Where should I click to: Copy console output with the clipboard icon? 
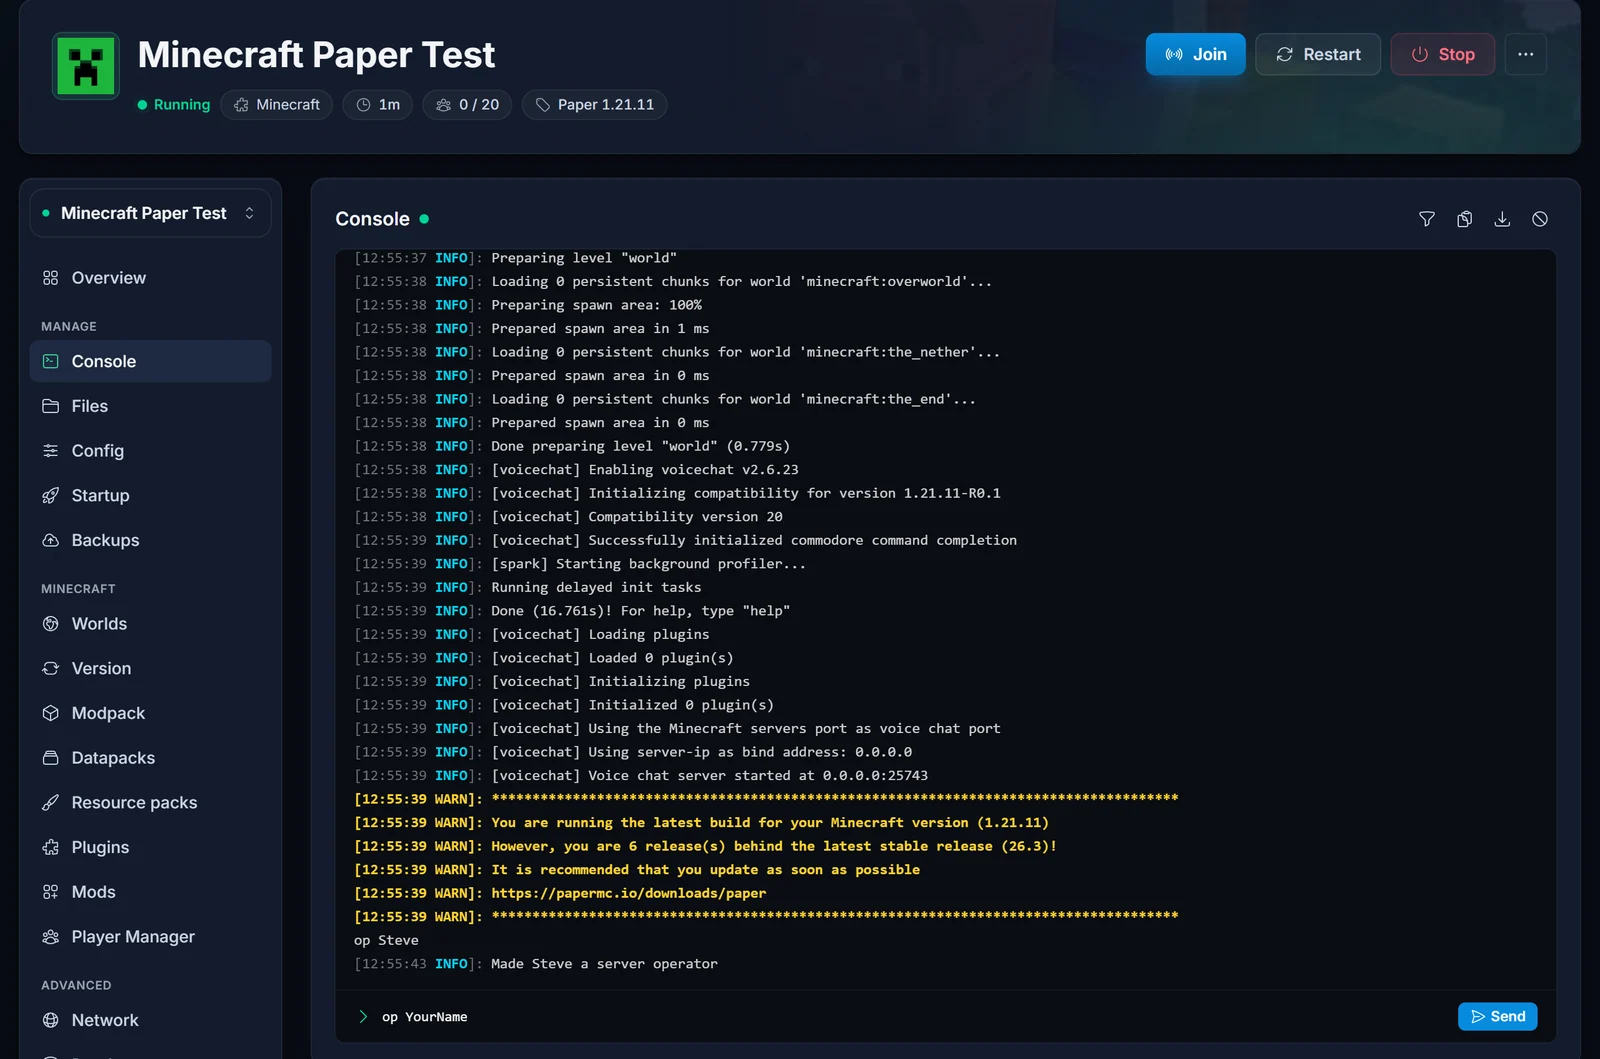[1464, 219]
